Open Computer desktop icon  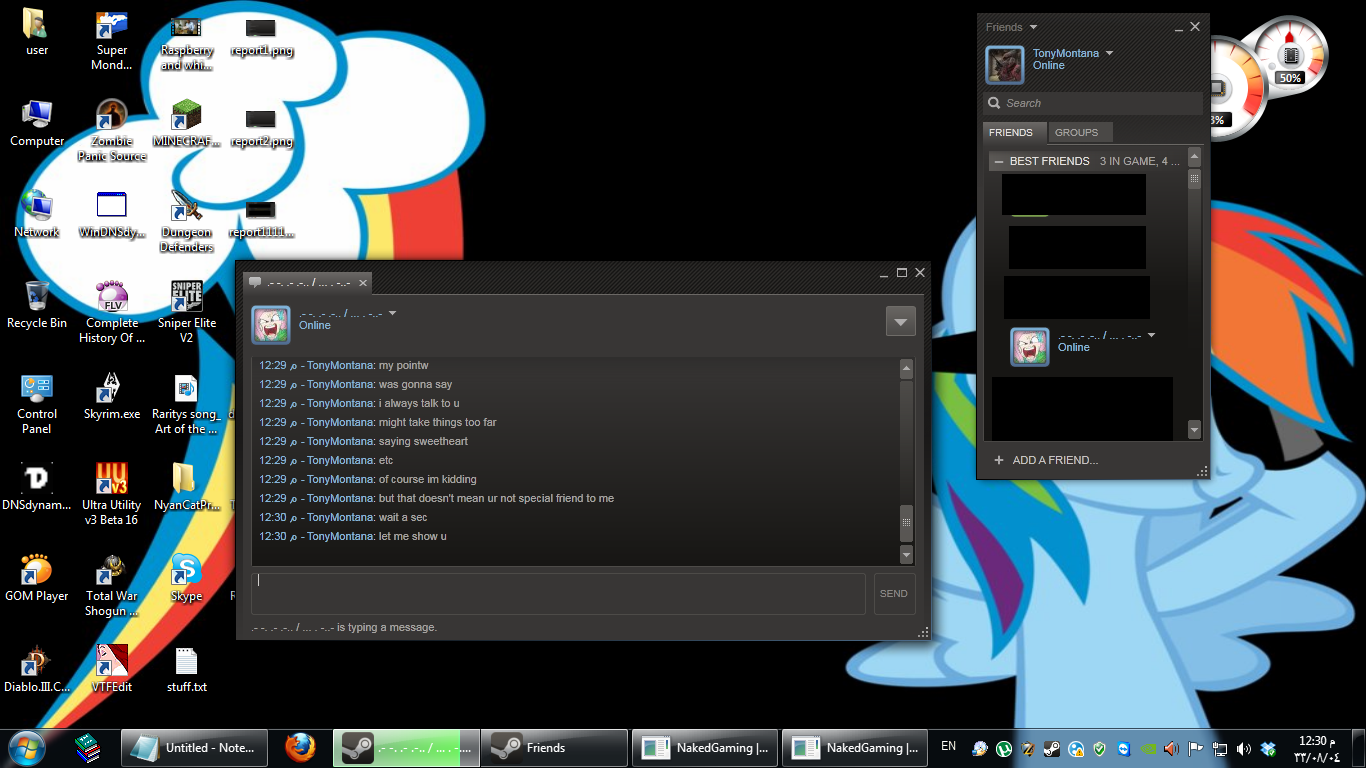37,122
